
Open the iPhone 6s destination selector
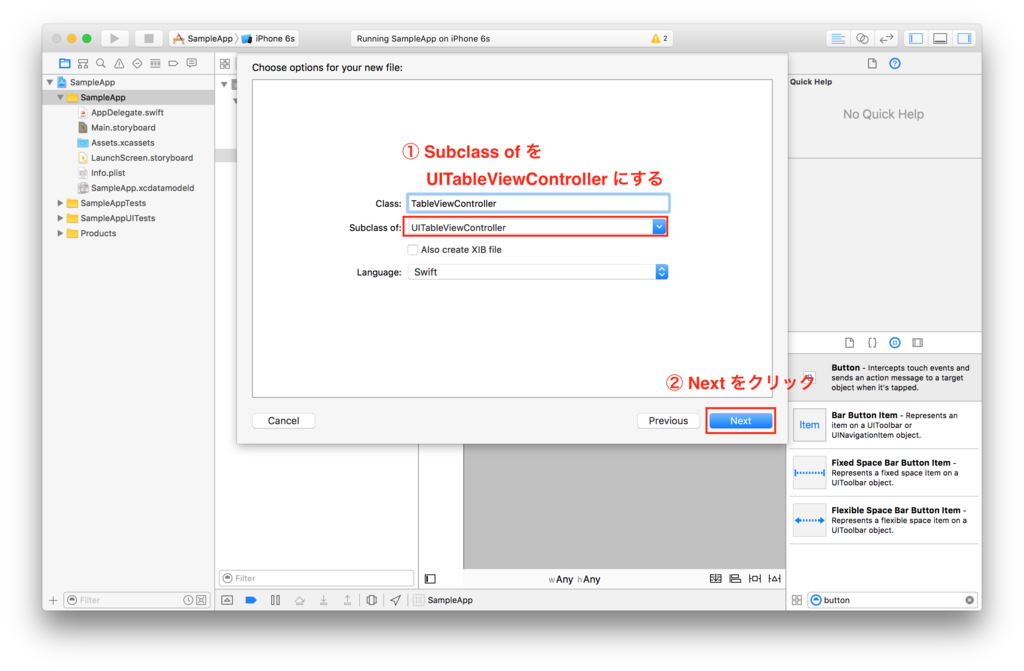(x=269, y=39)
